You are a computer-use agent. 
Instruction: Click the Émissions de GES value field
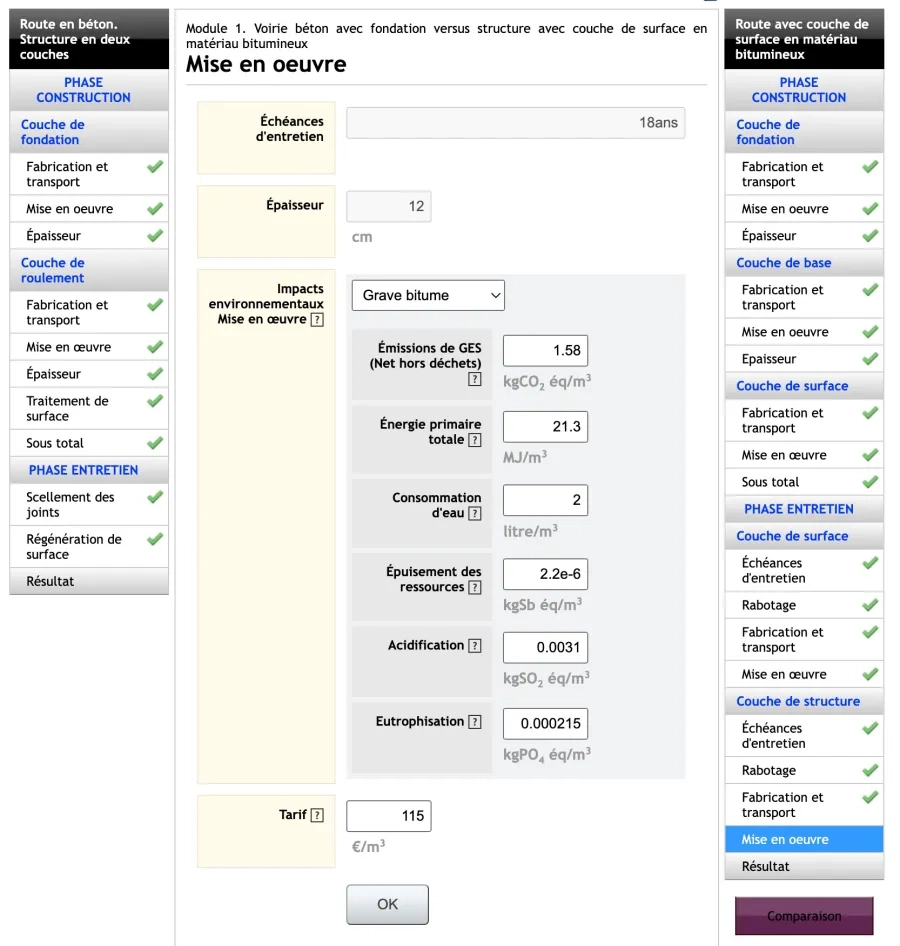(x=545, y=351)
